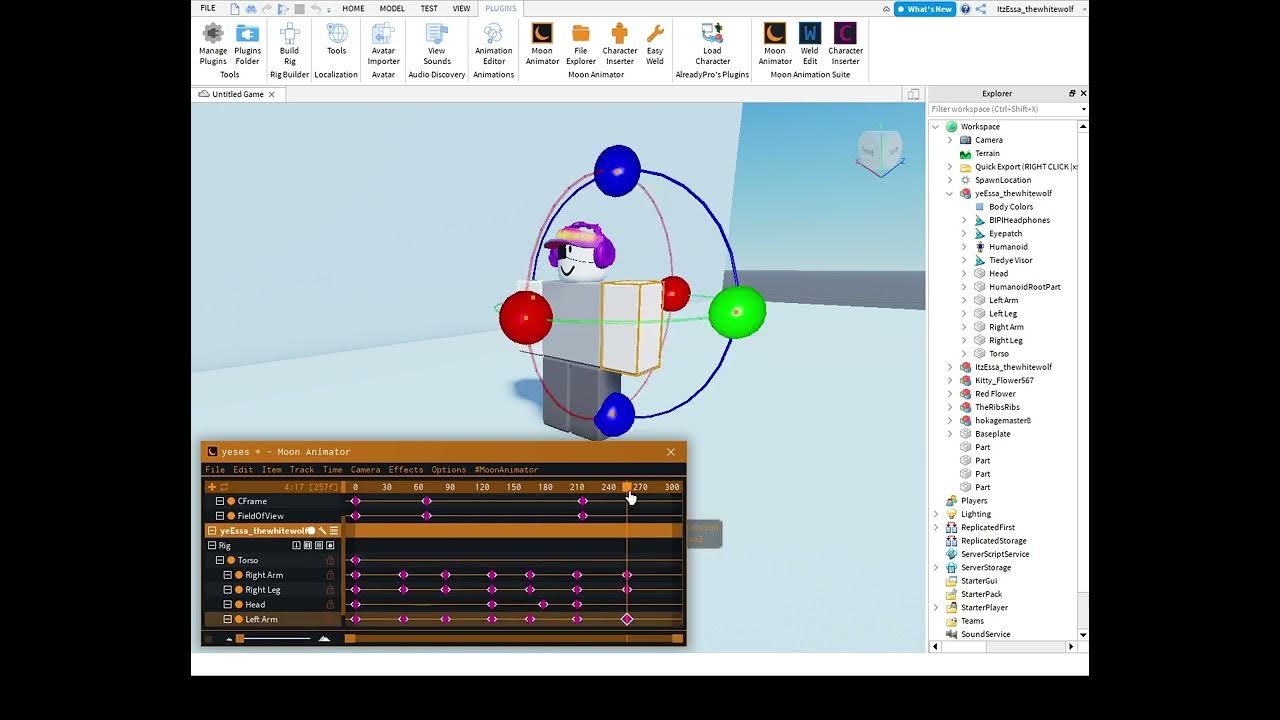This screenshot has width=1280, height=720.
Task: Click the plus add-item icon in Moon Animator
Action: (x=211, y=487)
